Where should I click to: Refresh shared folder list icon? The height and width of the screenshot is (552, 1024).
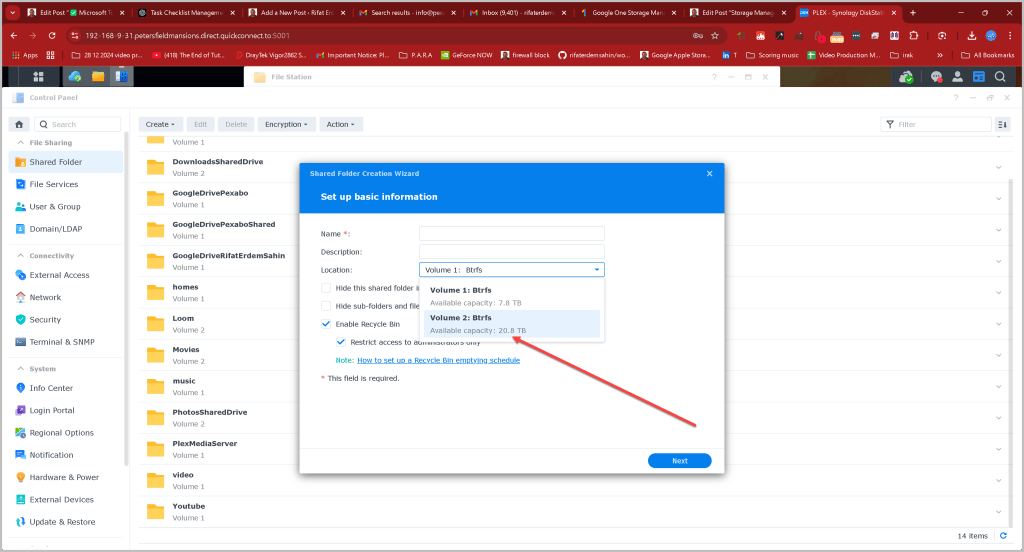click(1003, 536)
